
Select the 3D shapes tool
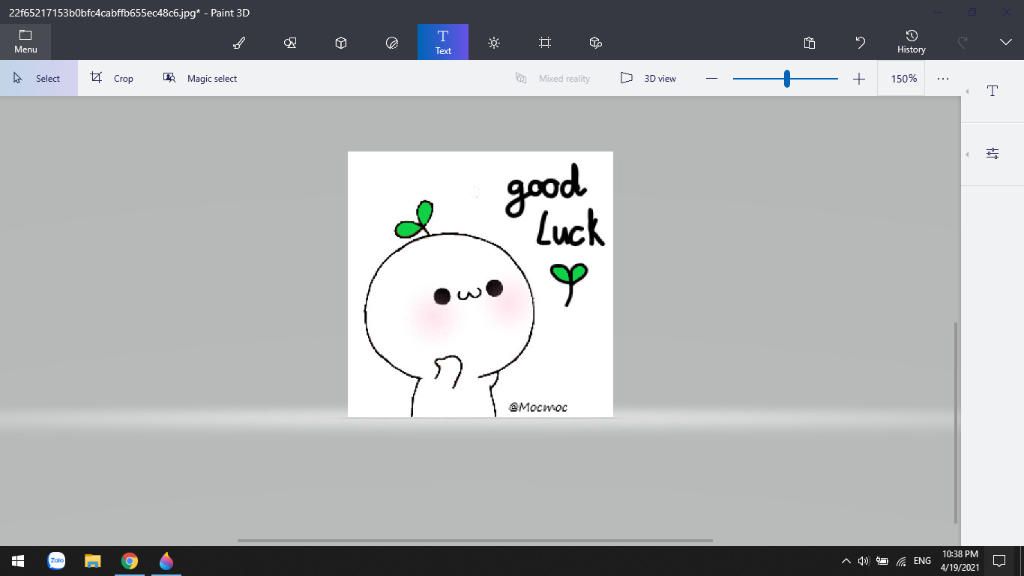341,42
